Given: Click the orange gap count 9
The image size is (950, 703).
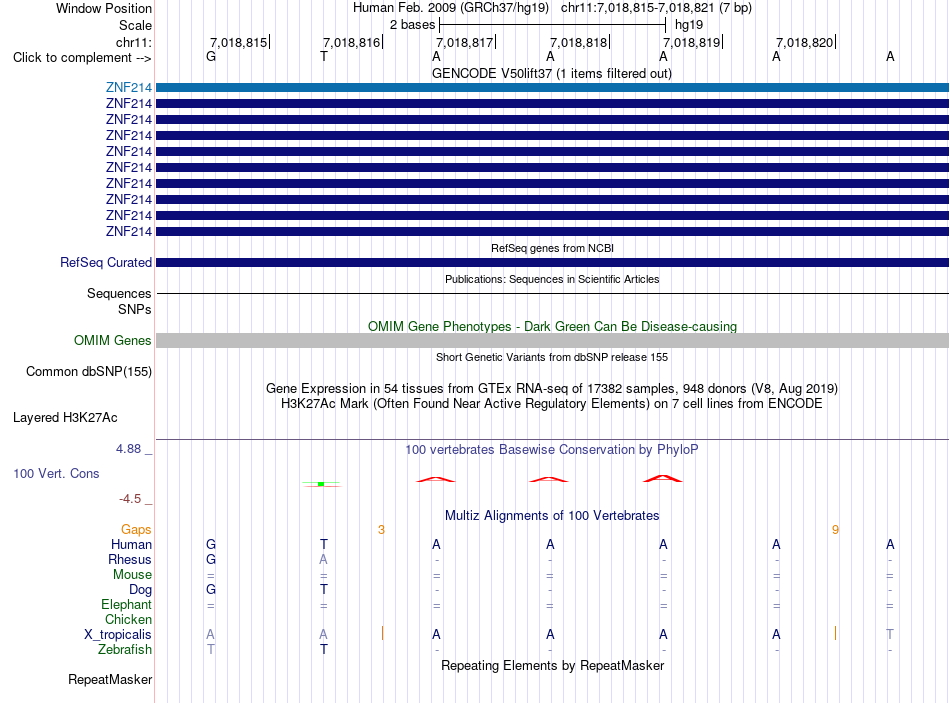Looking at the screenshot, I should point(835,530).
